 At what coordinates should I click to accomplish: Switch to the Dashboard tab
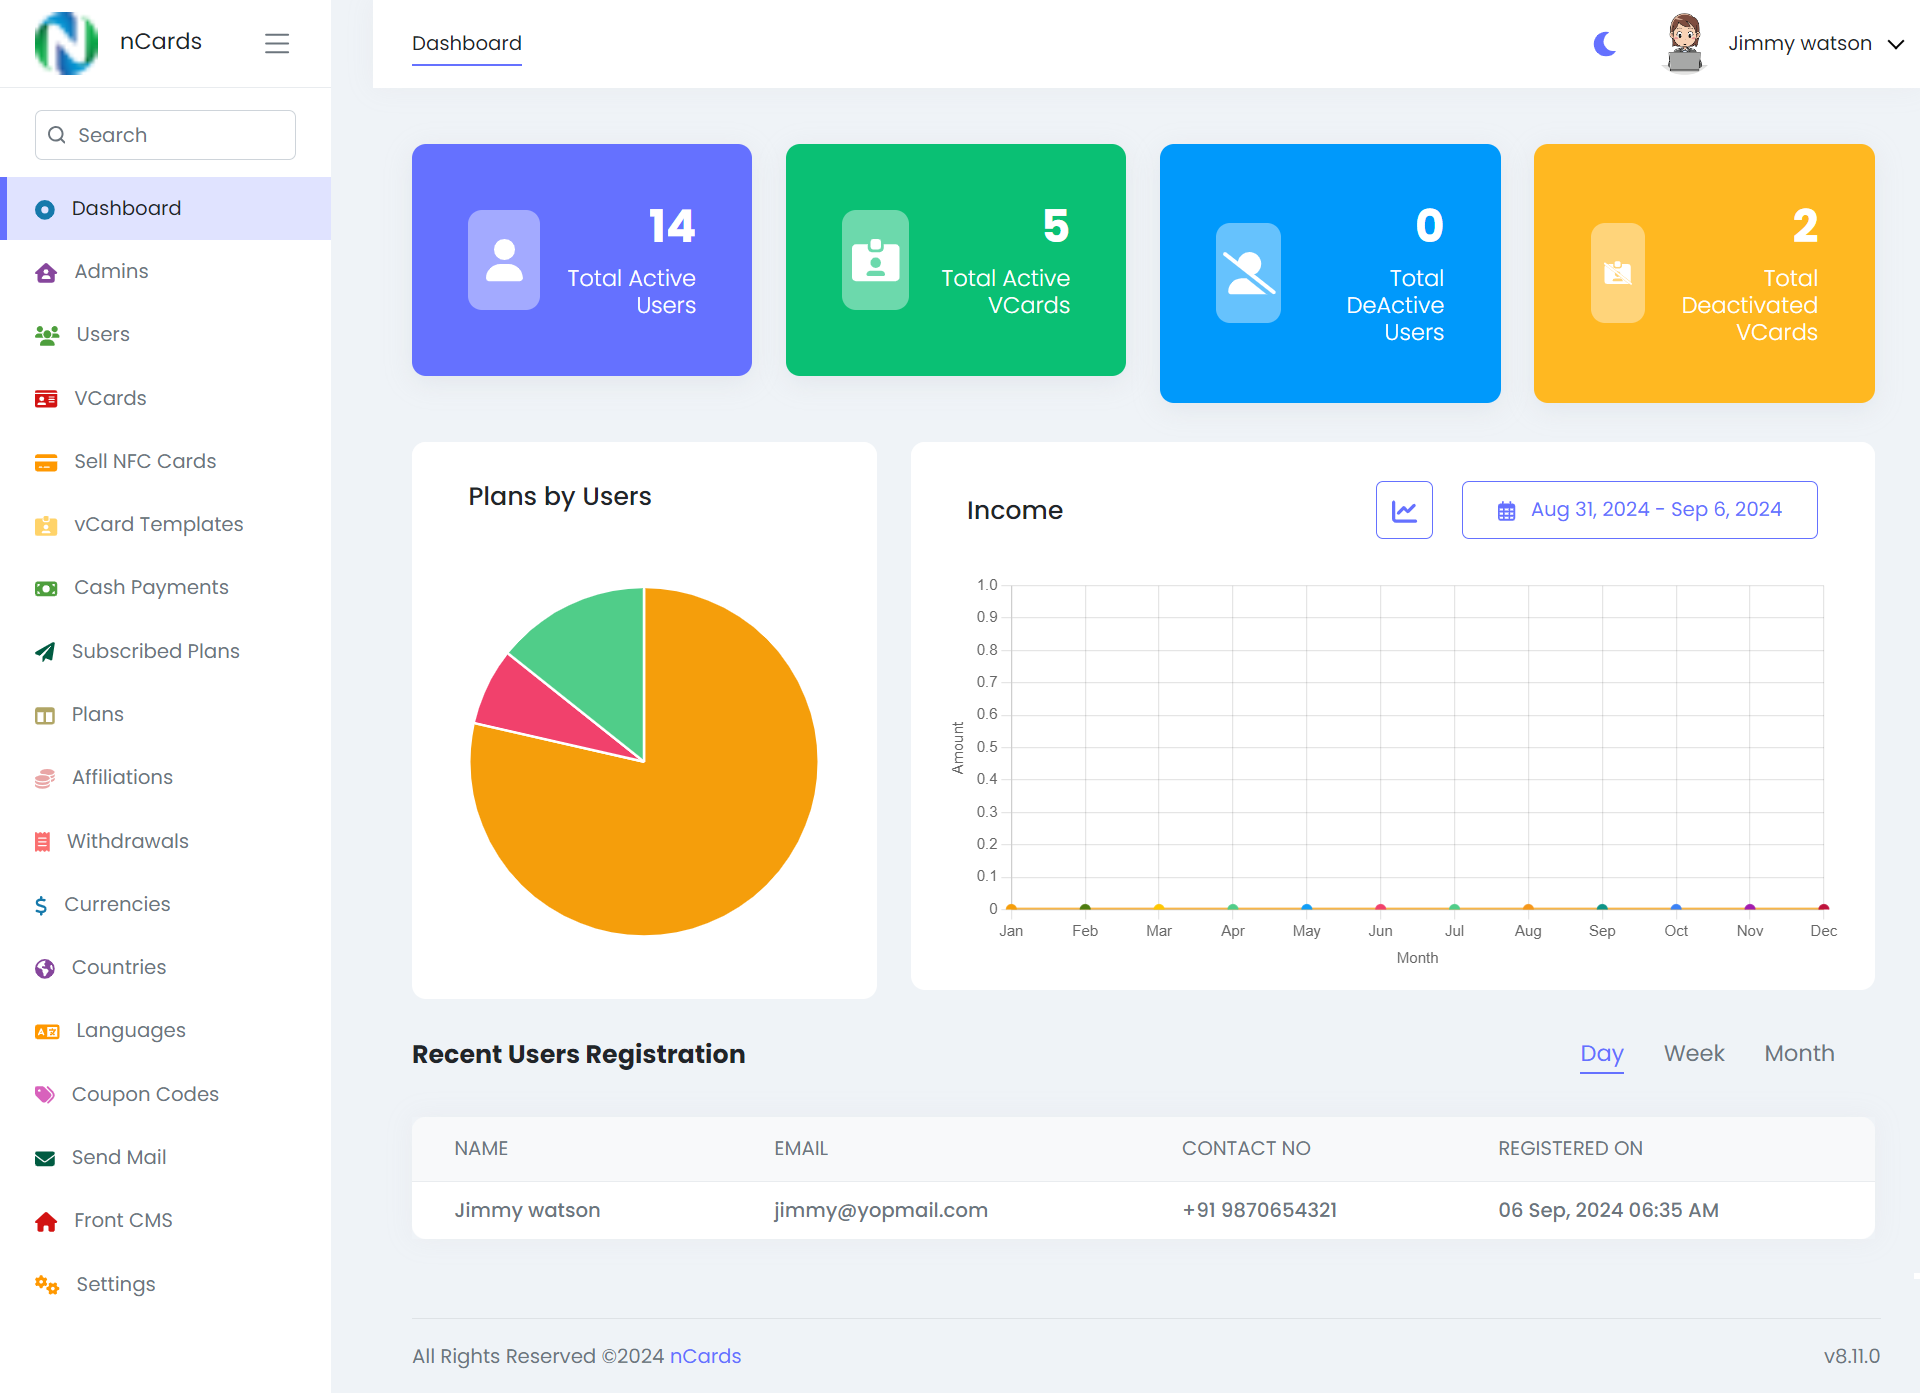tap(466, 43)
